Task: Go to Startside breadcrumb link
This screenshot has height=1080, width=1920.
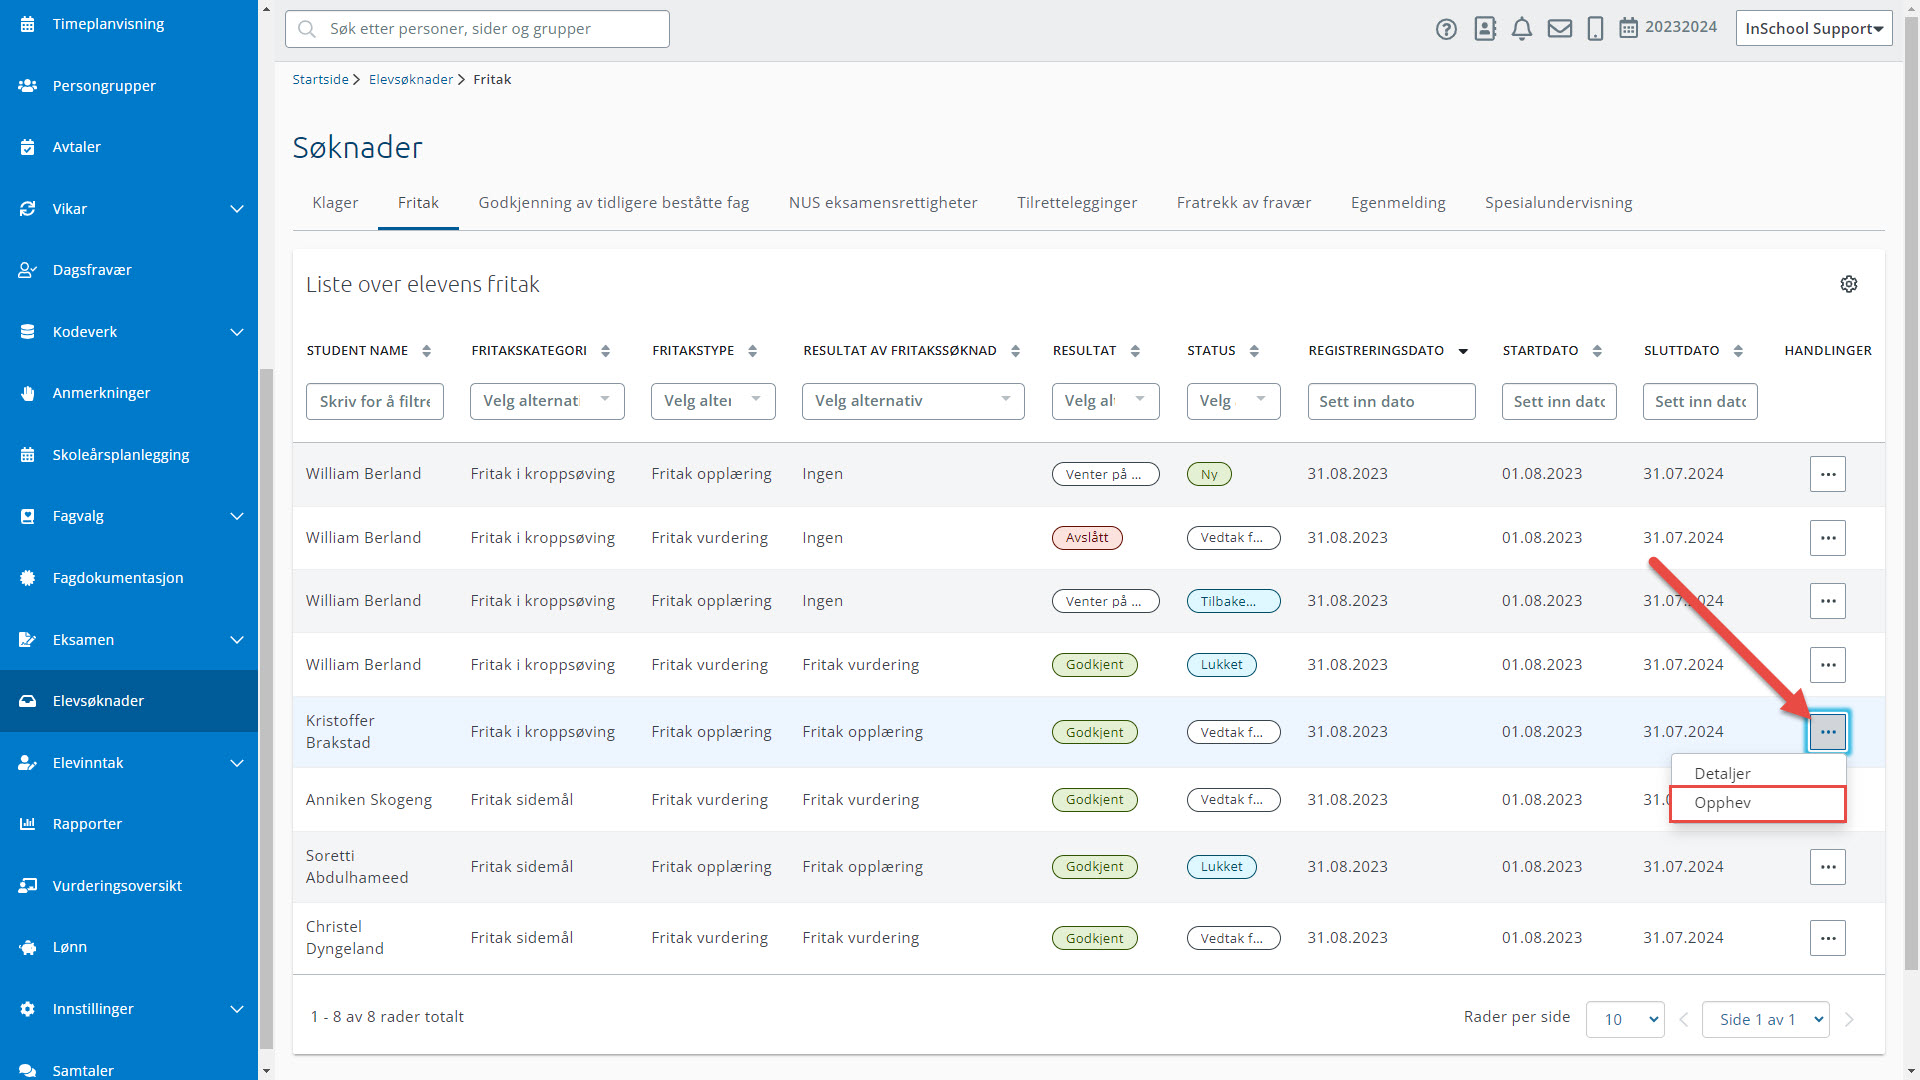Action: tap(320, 80)
